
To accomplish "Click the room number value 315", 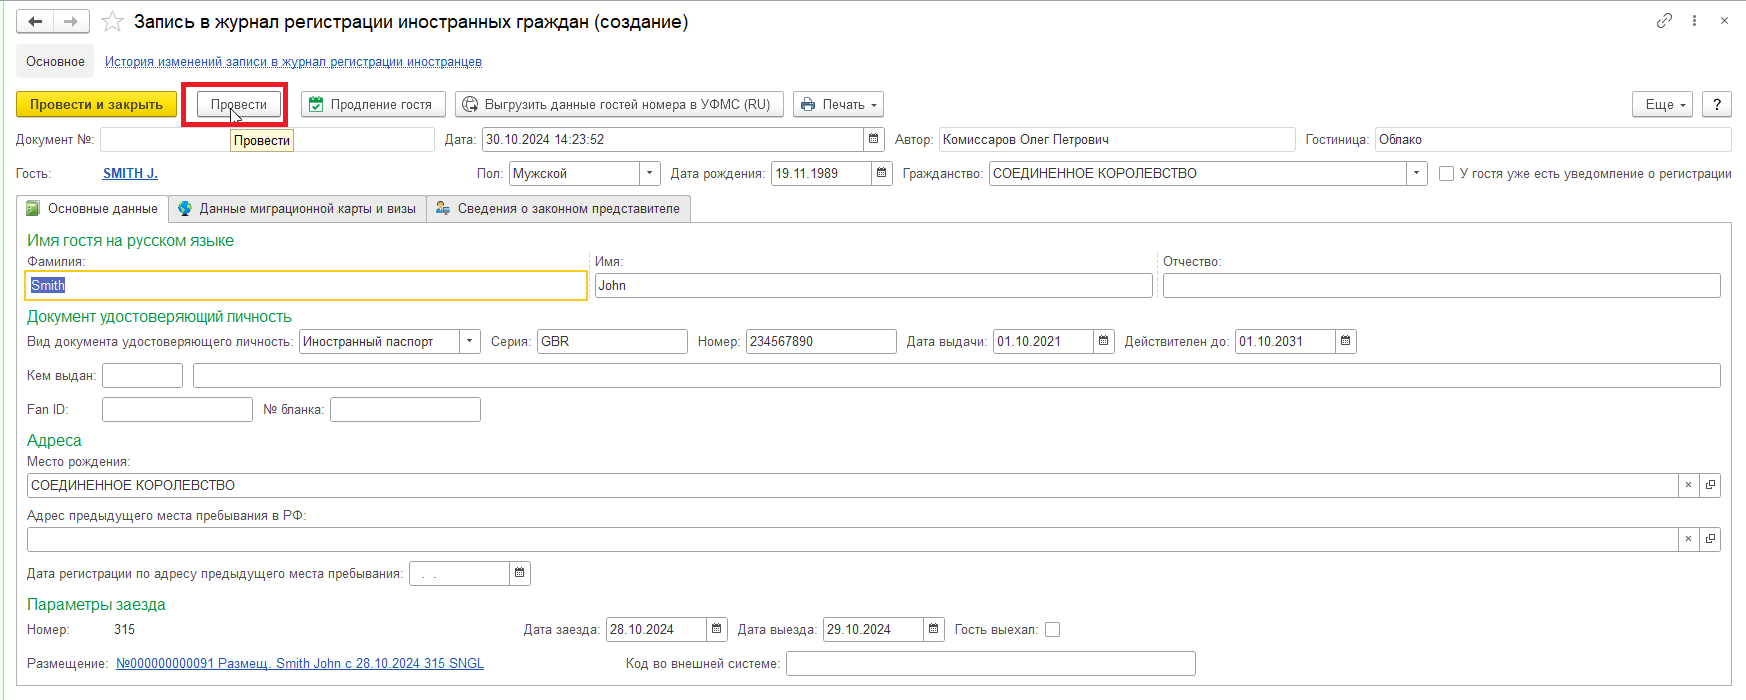I will [x=124, y=629].
